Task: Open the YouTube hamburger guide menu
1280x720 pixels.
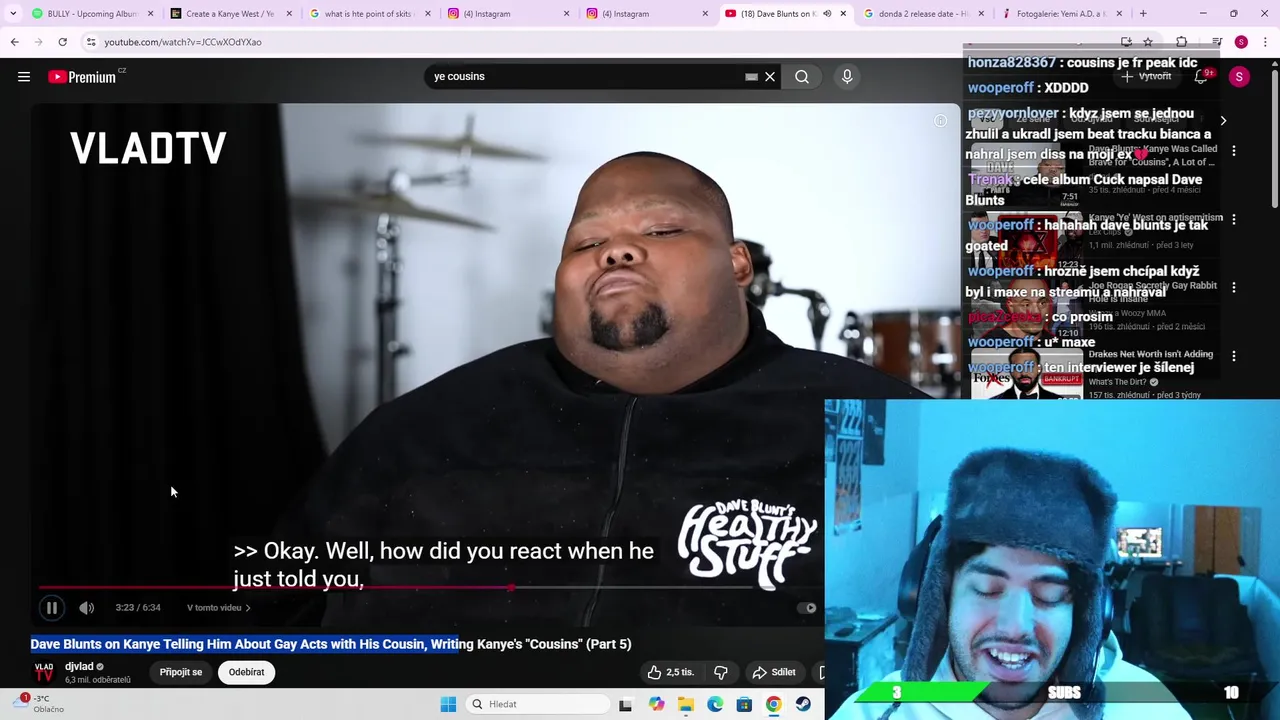Action: click(24, 77)
